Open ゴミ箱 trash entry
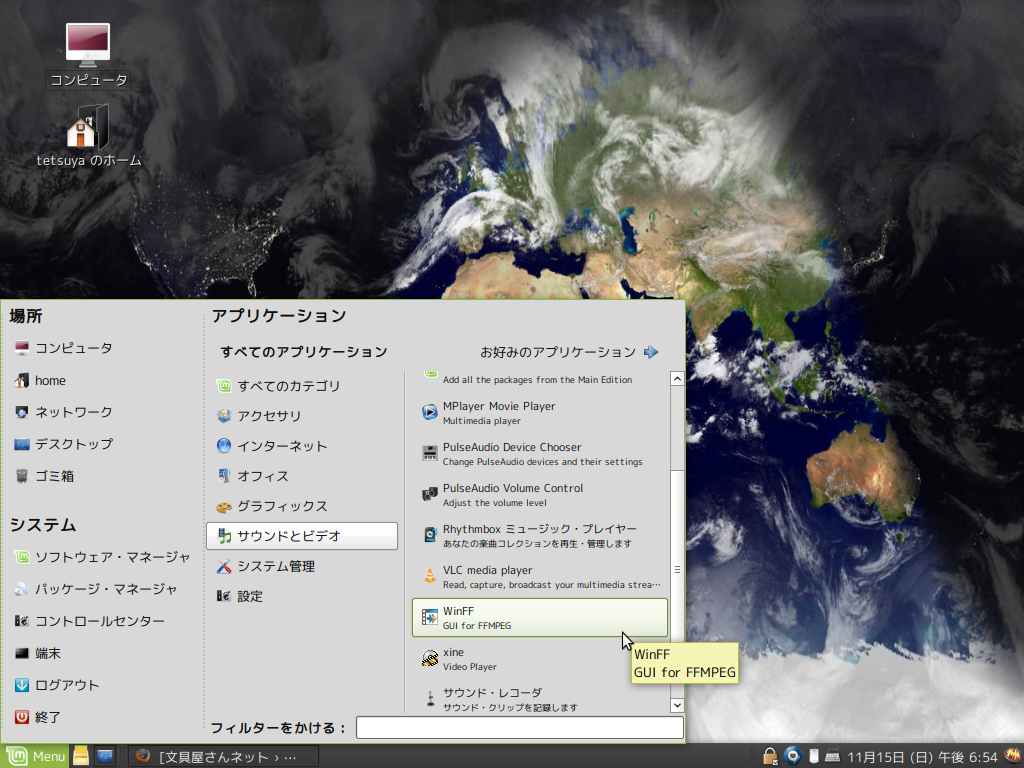Screen dimensions: 1024x768 [44, 476]
